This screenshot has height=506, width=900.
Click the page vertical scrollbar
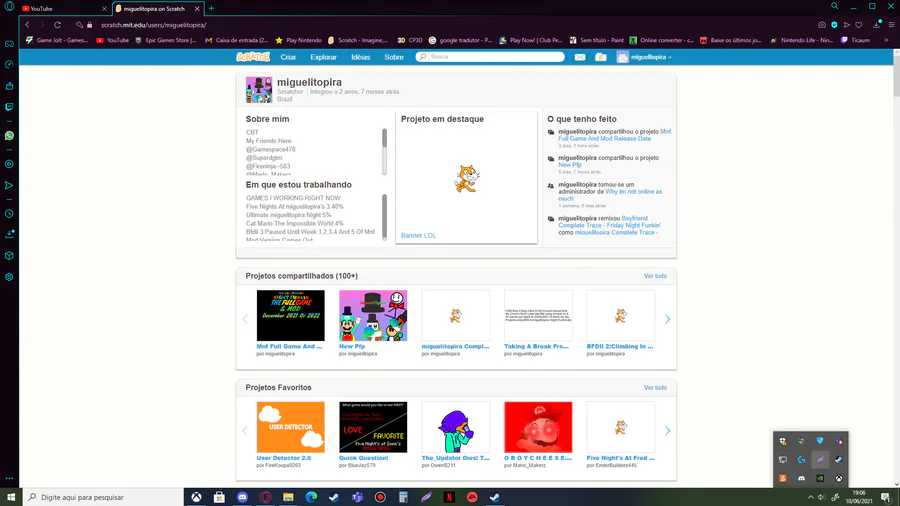pyautogui.click(x=896, y=76)
